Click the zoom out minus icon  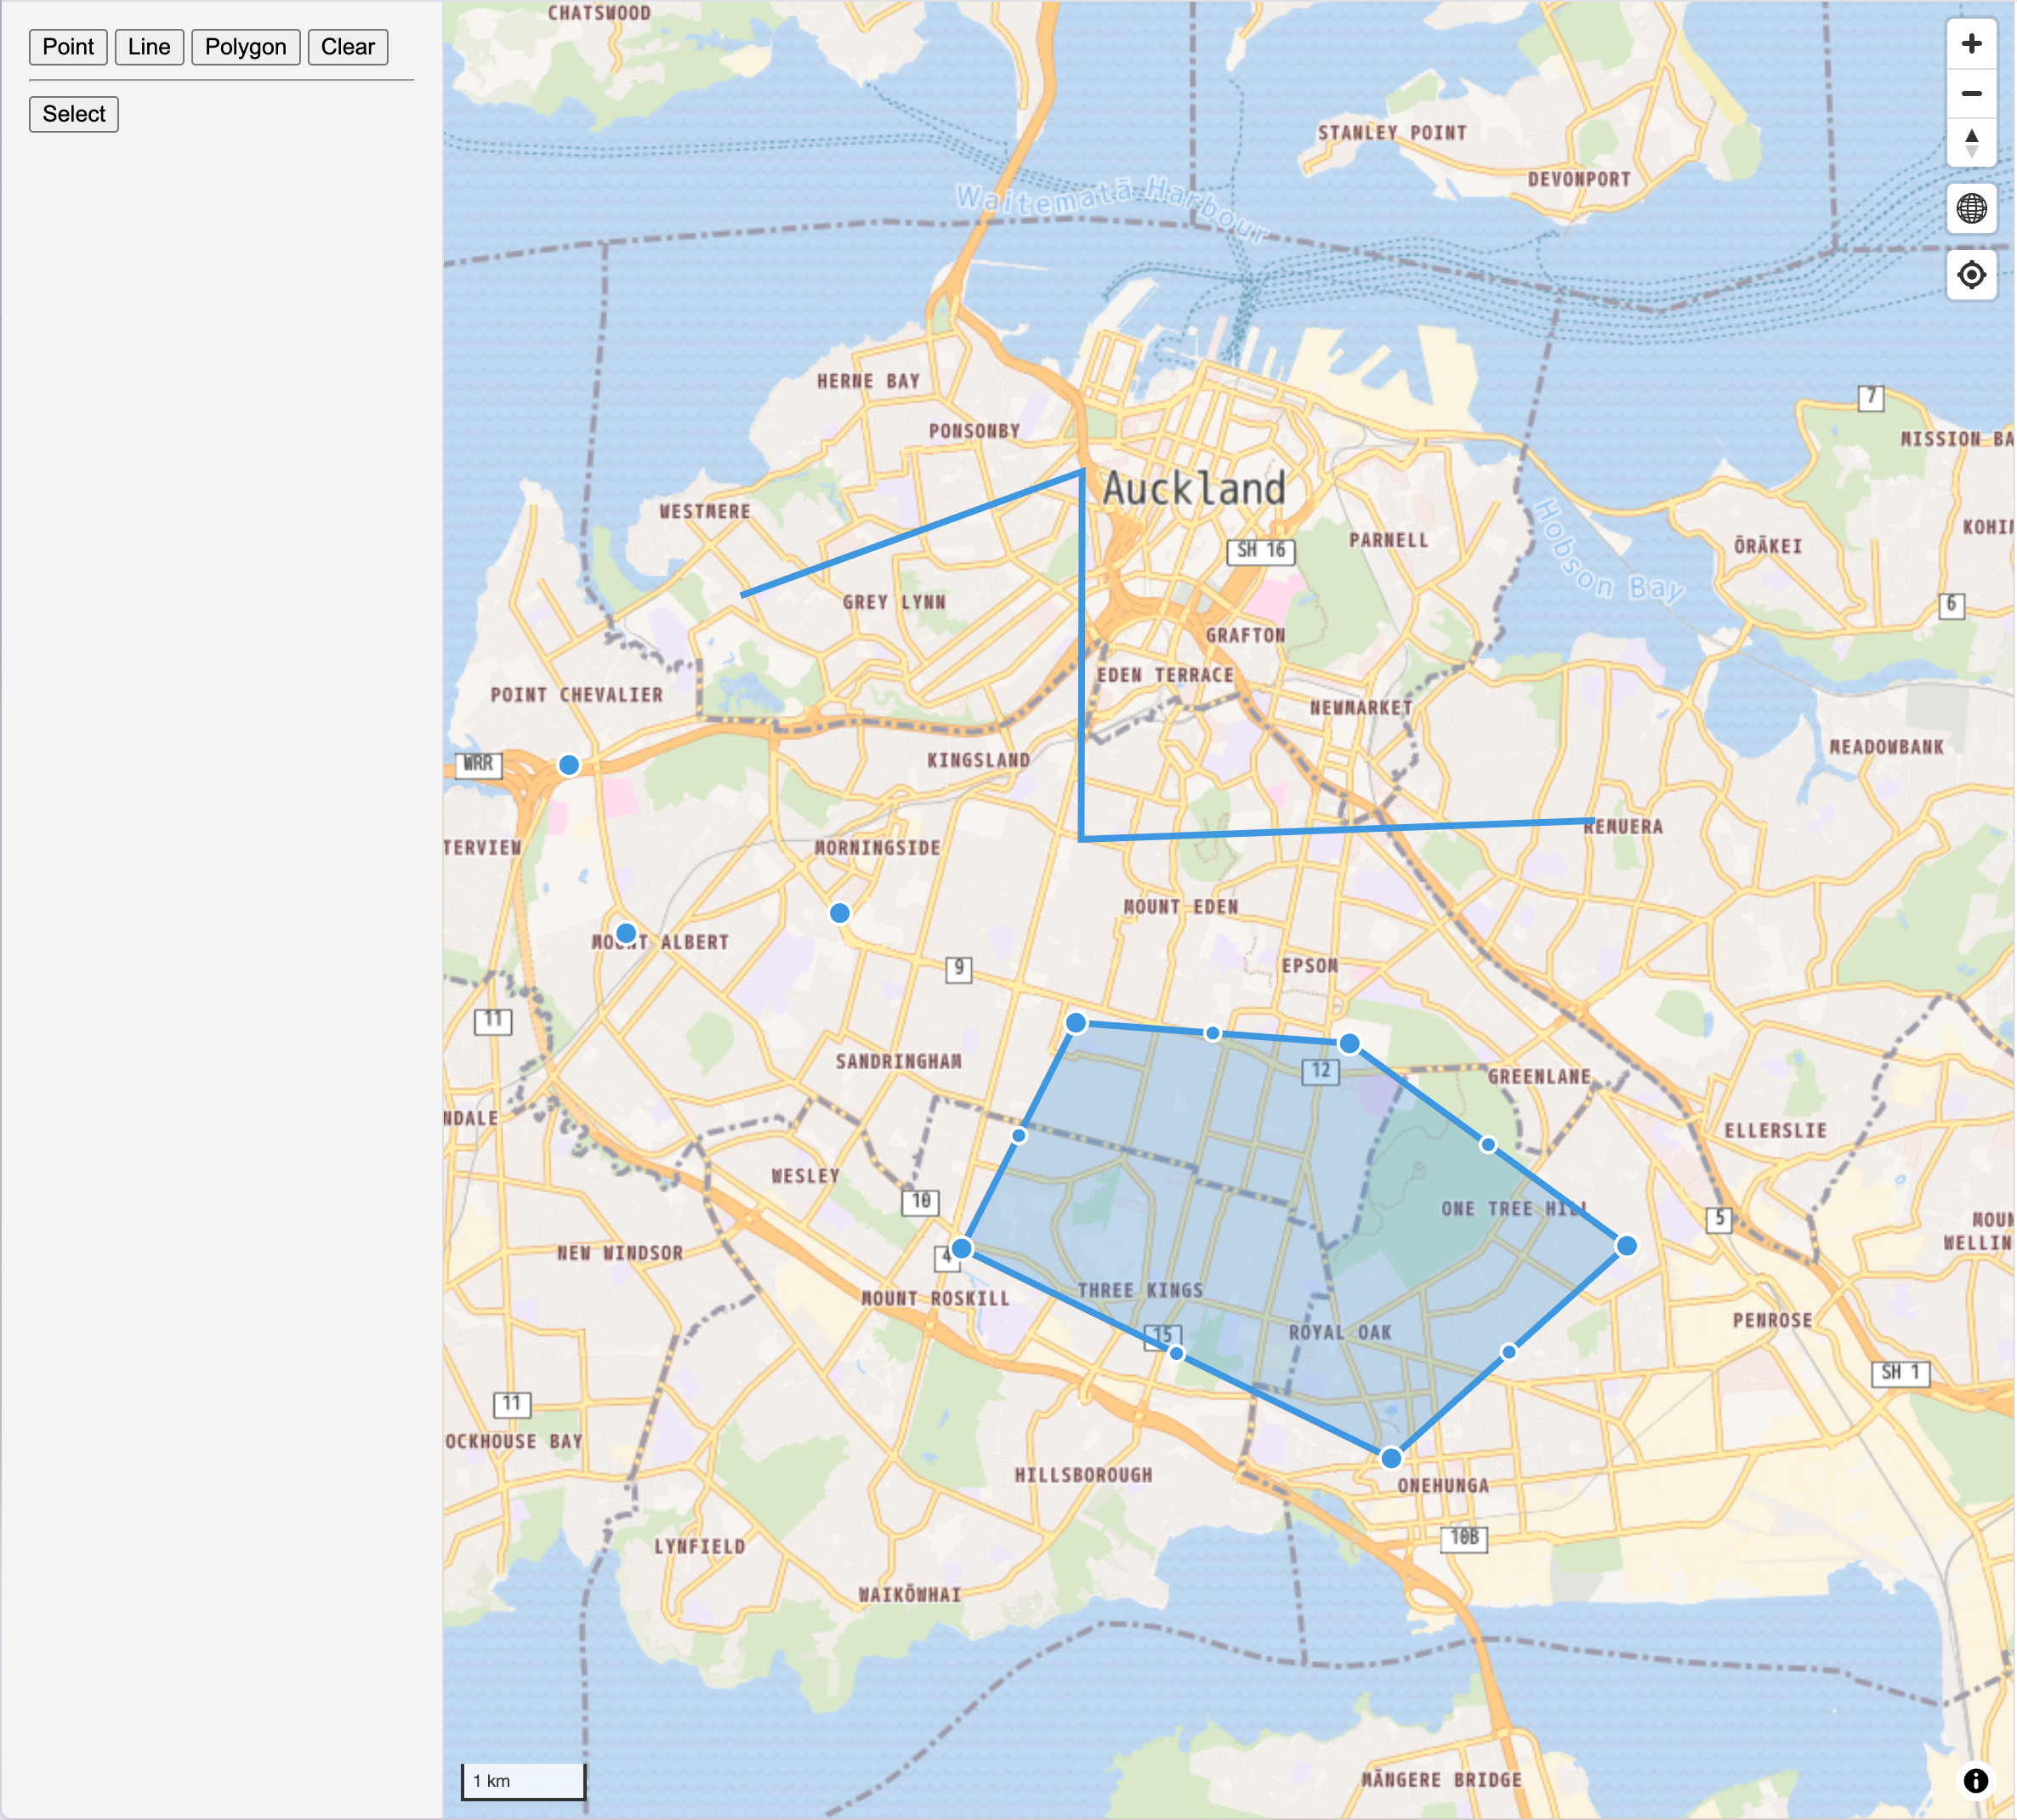(x=1970, y=94)
